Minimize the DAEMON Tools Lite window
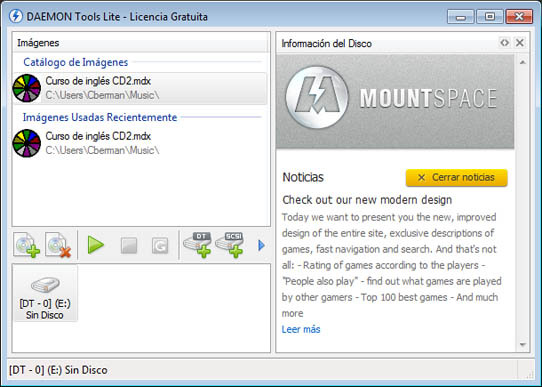The image size is (542, 387). click(x=460, y=17)
